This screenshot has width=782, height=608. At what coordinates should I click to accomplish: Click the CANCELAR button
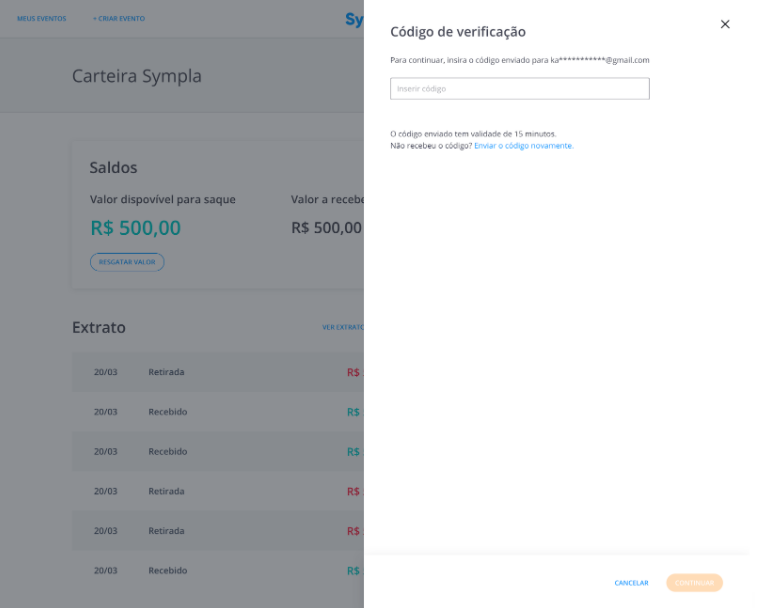pos(631,583)
